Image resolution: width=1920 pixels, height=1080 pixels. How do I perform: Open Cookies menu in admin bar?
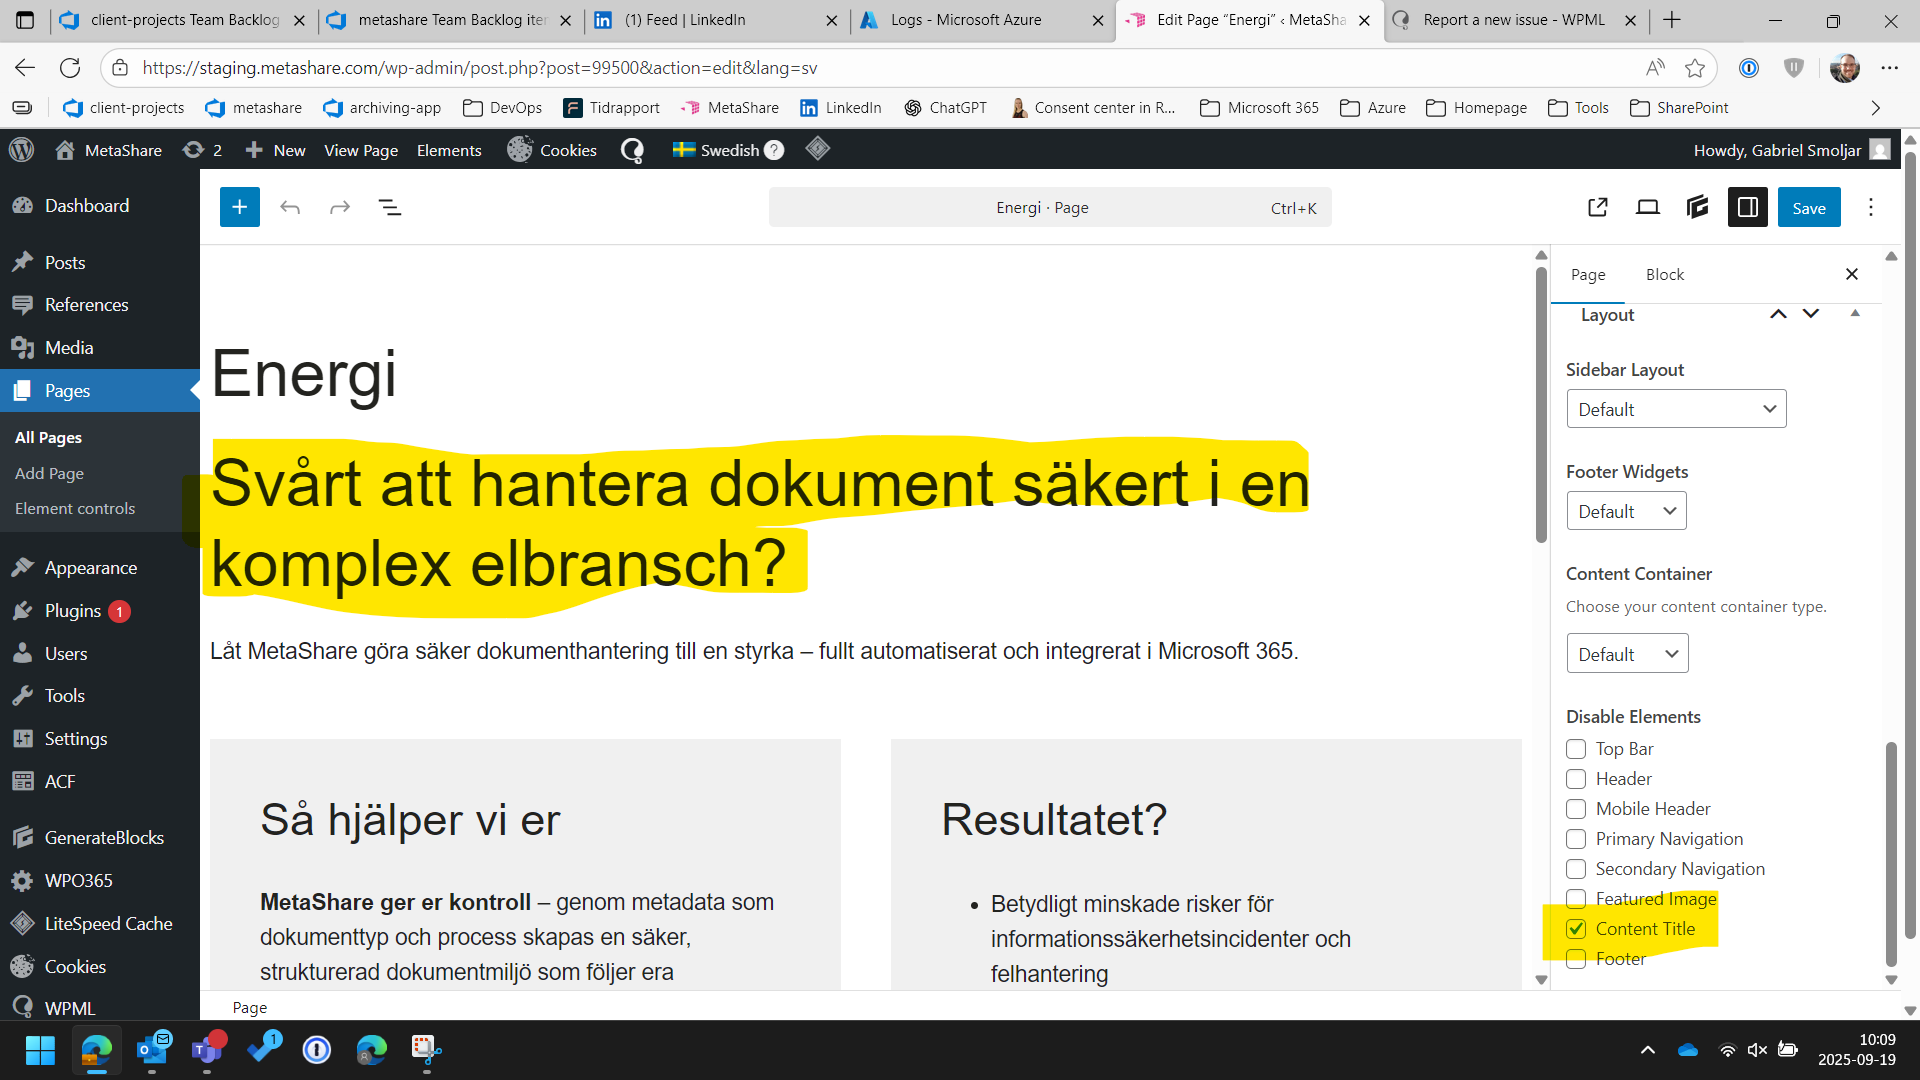[552, 150]
